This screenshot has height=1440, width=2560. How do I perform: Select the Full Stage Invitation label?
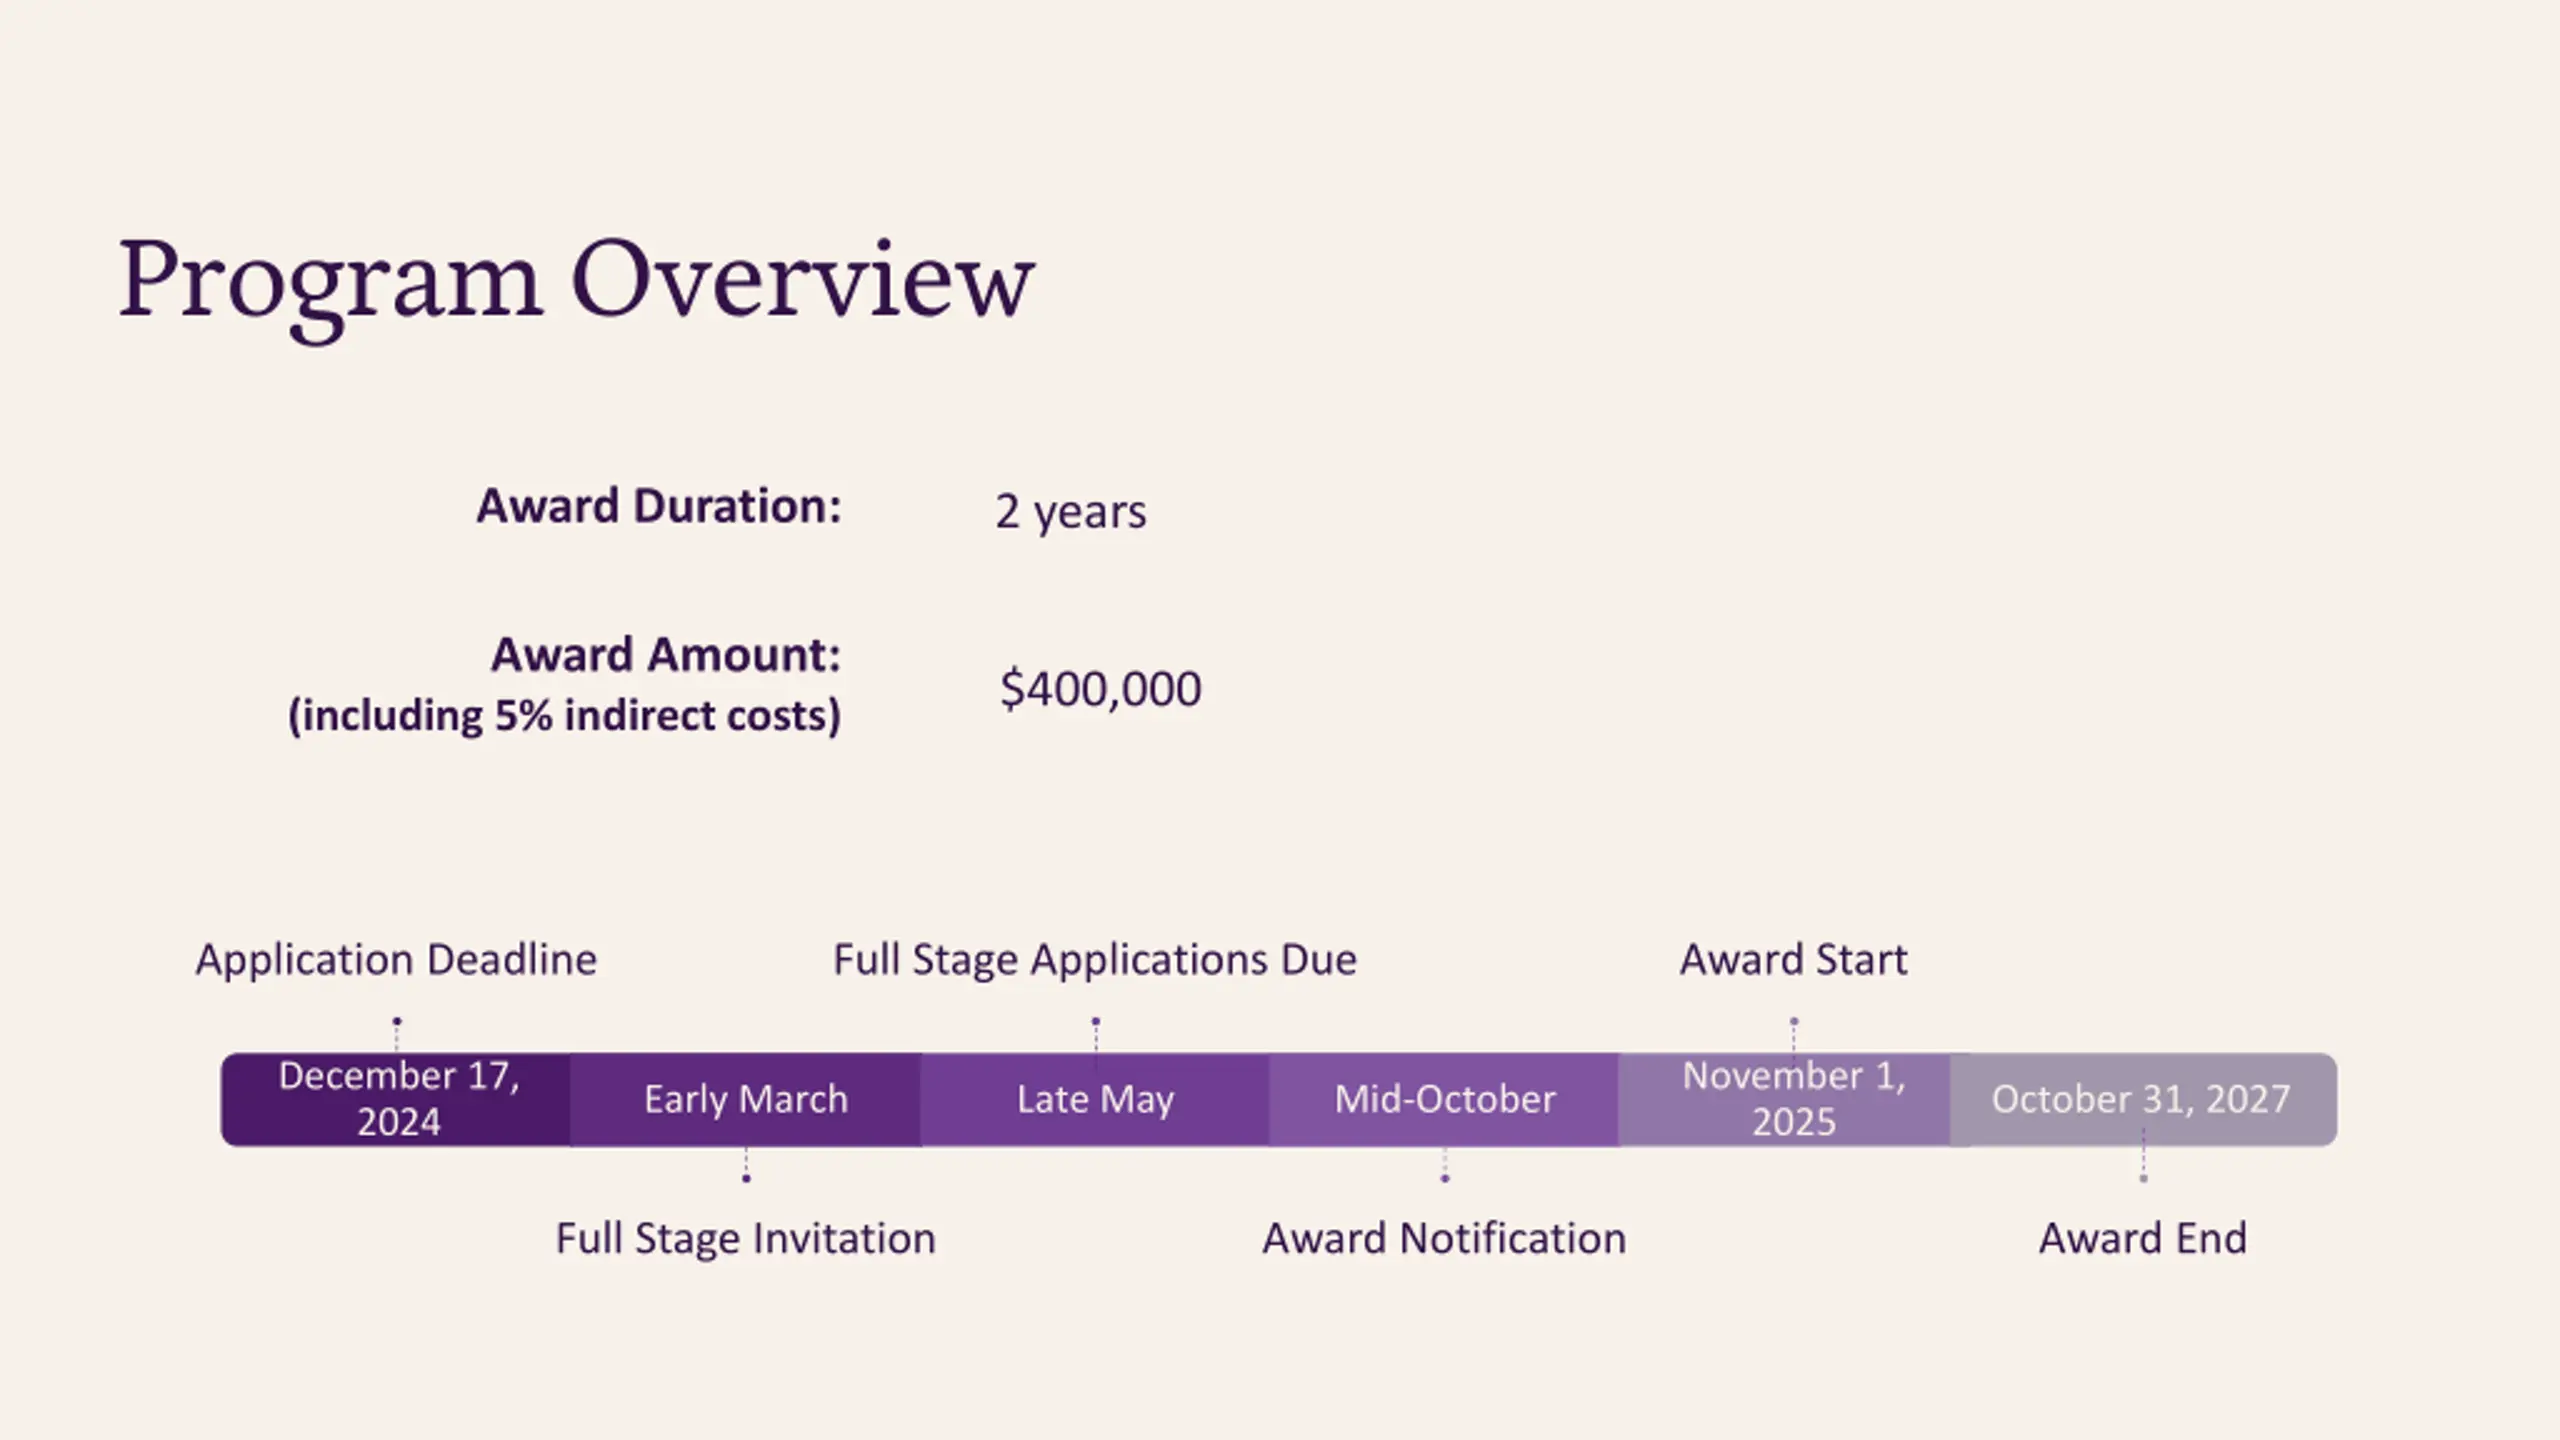point(746,1239)
